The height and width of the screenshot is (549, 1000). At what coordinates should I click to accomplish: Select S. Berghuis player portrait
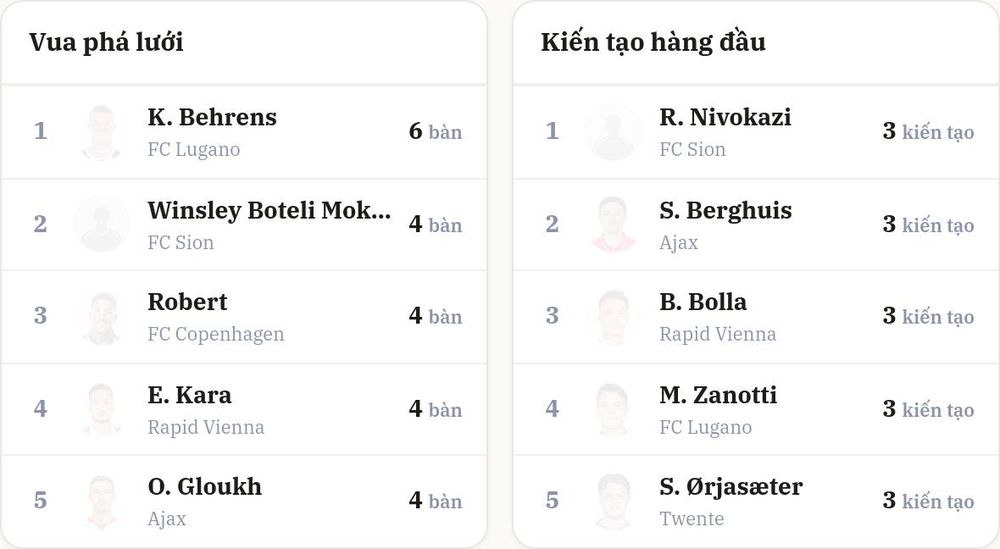(x=613, y=224)
